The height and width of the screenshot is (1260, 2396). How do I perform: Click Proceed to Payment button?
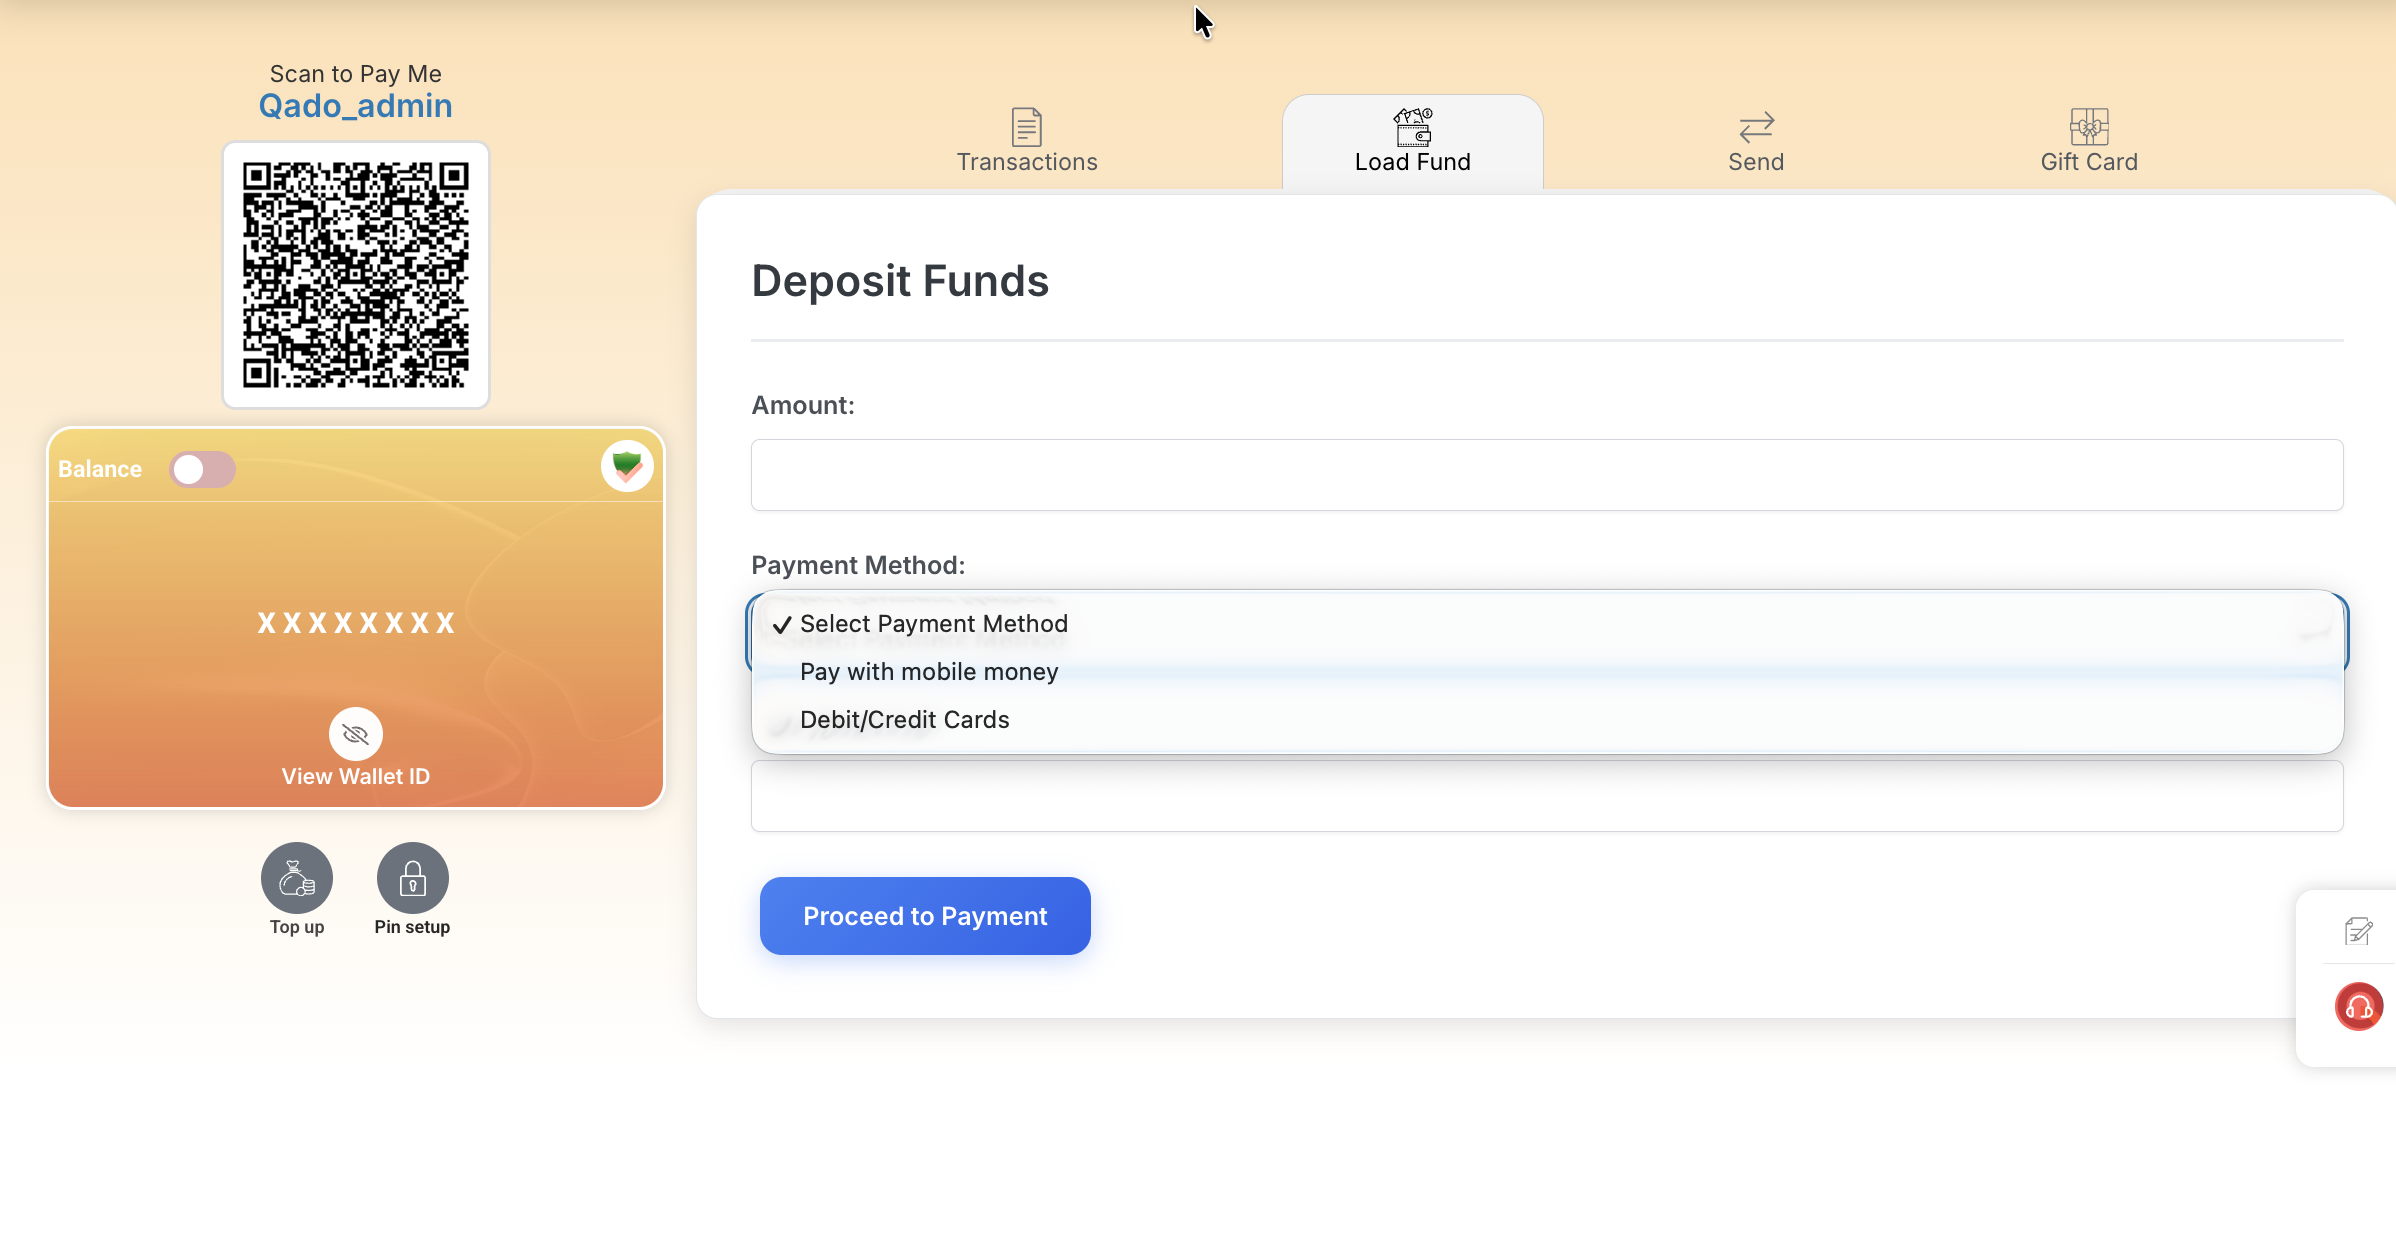click(925, 916)
